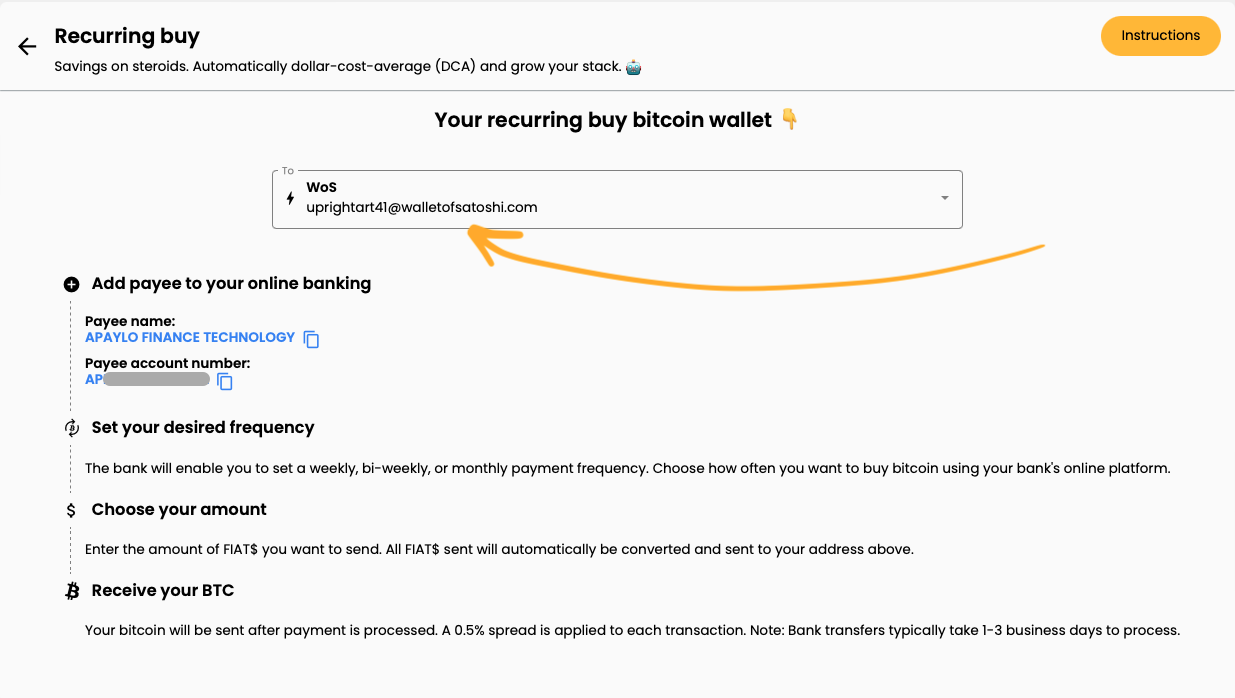The image size is (1235, 698).
Task: Go back using the left arrow
Action: 27,46
